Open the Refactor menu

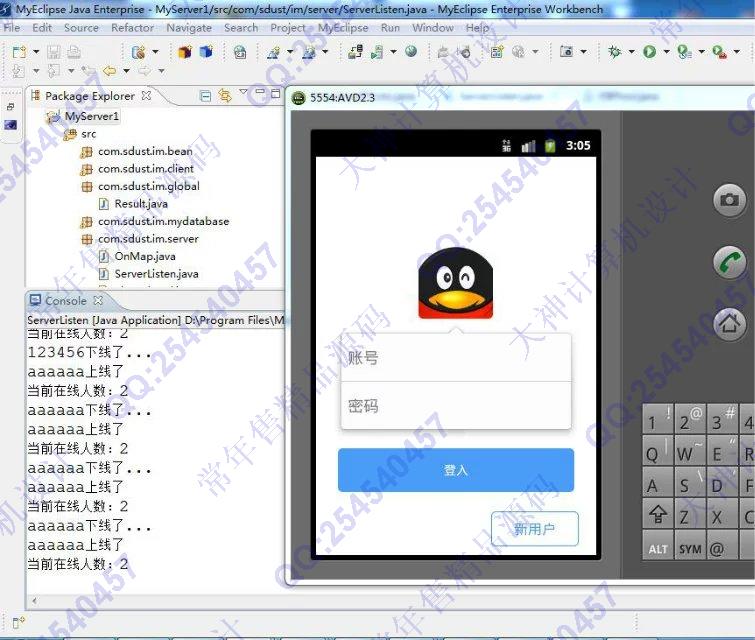(x=132, y=28)
